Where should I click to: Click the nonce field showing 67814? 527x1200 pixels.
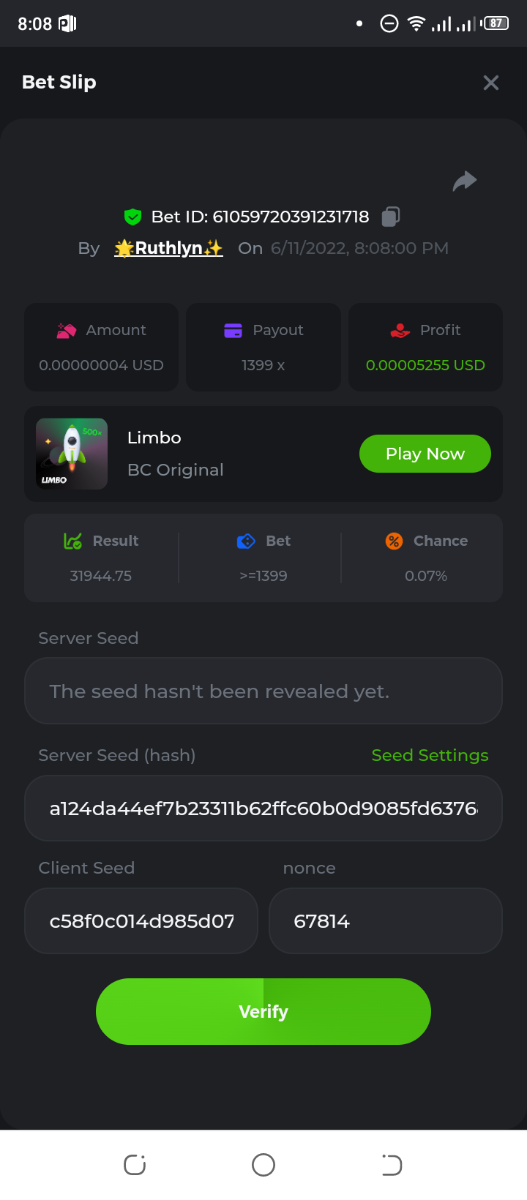[x=385, y=921]
